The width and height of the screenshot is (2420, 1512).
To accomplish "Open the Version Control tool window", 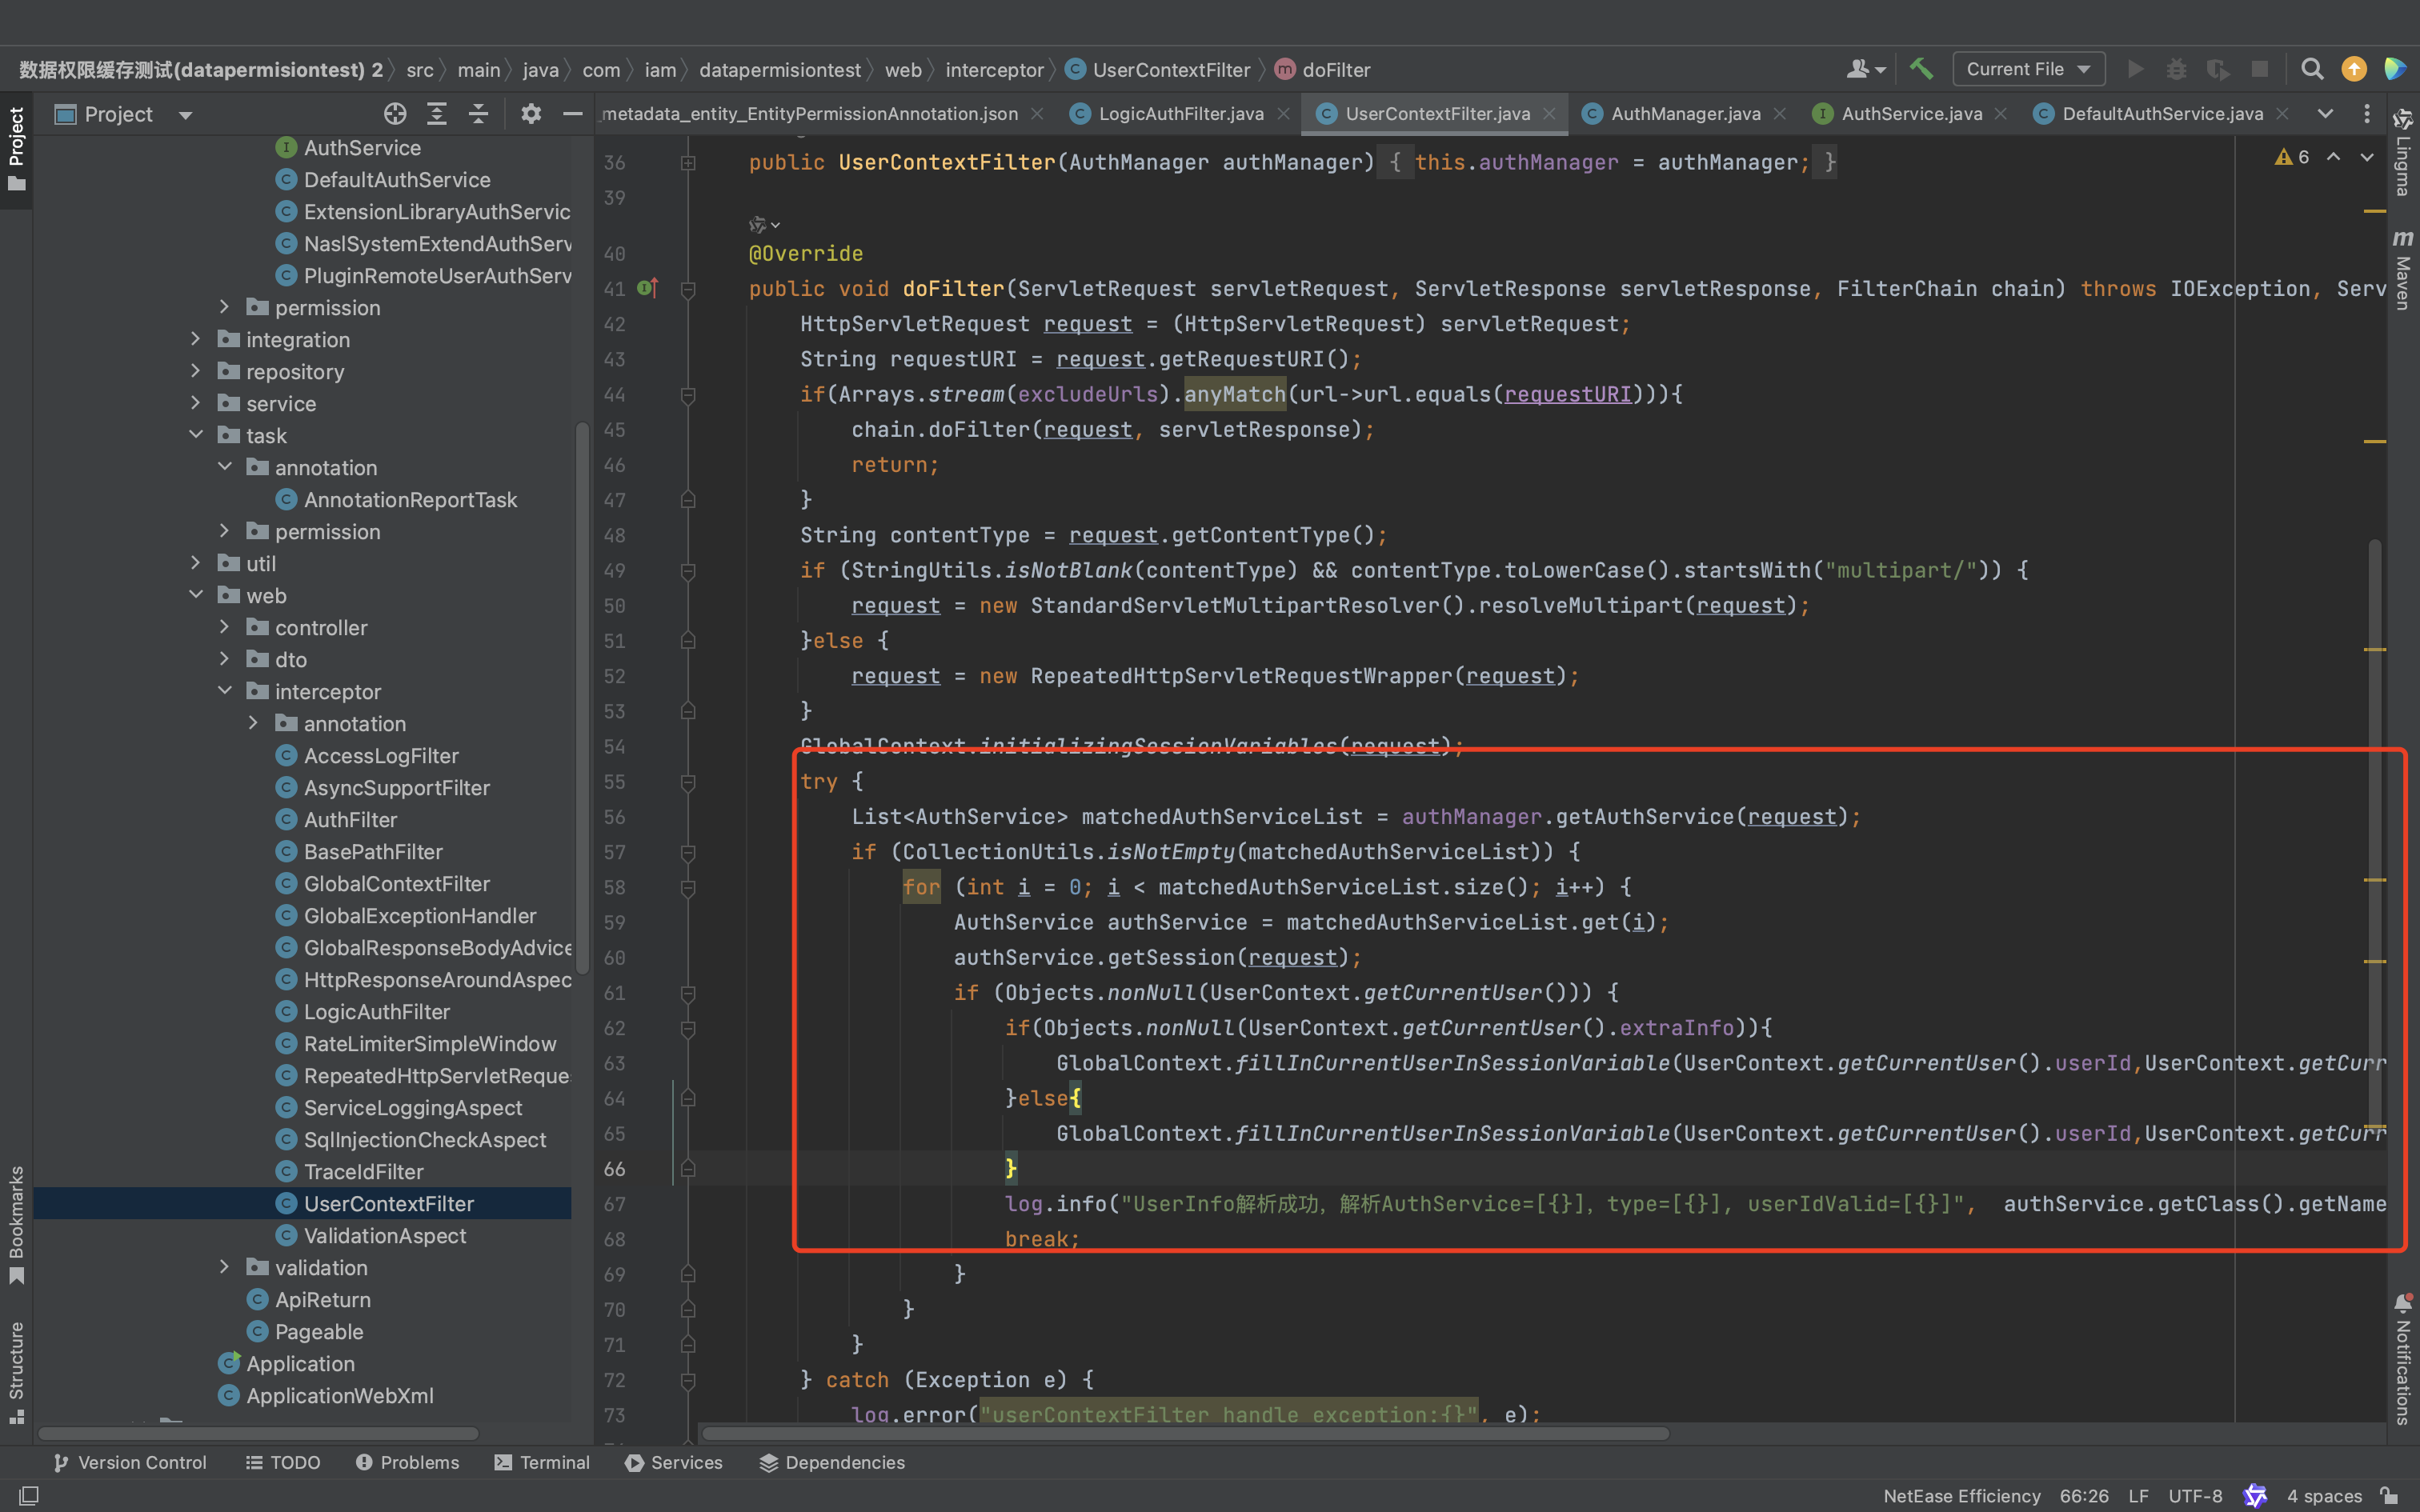I will pyautogui.click(x=130, y=1462).
